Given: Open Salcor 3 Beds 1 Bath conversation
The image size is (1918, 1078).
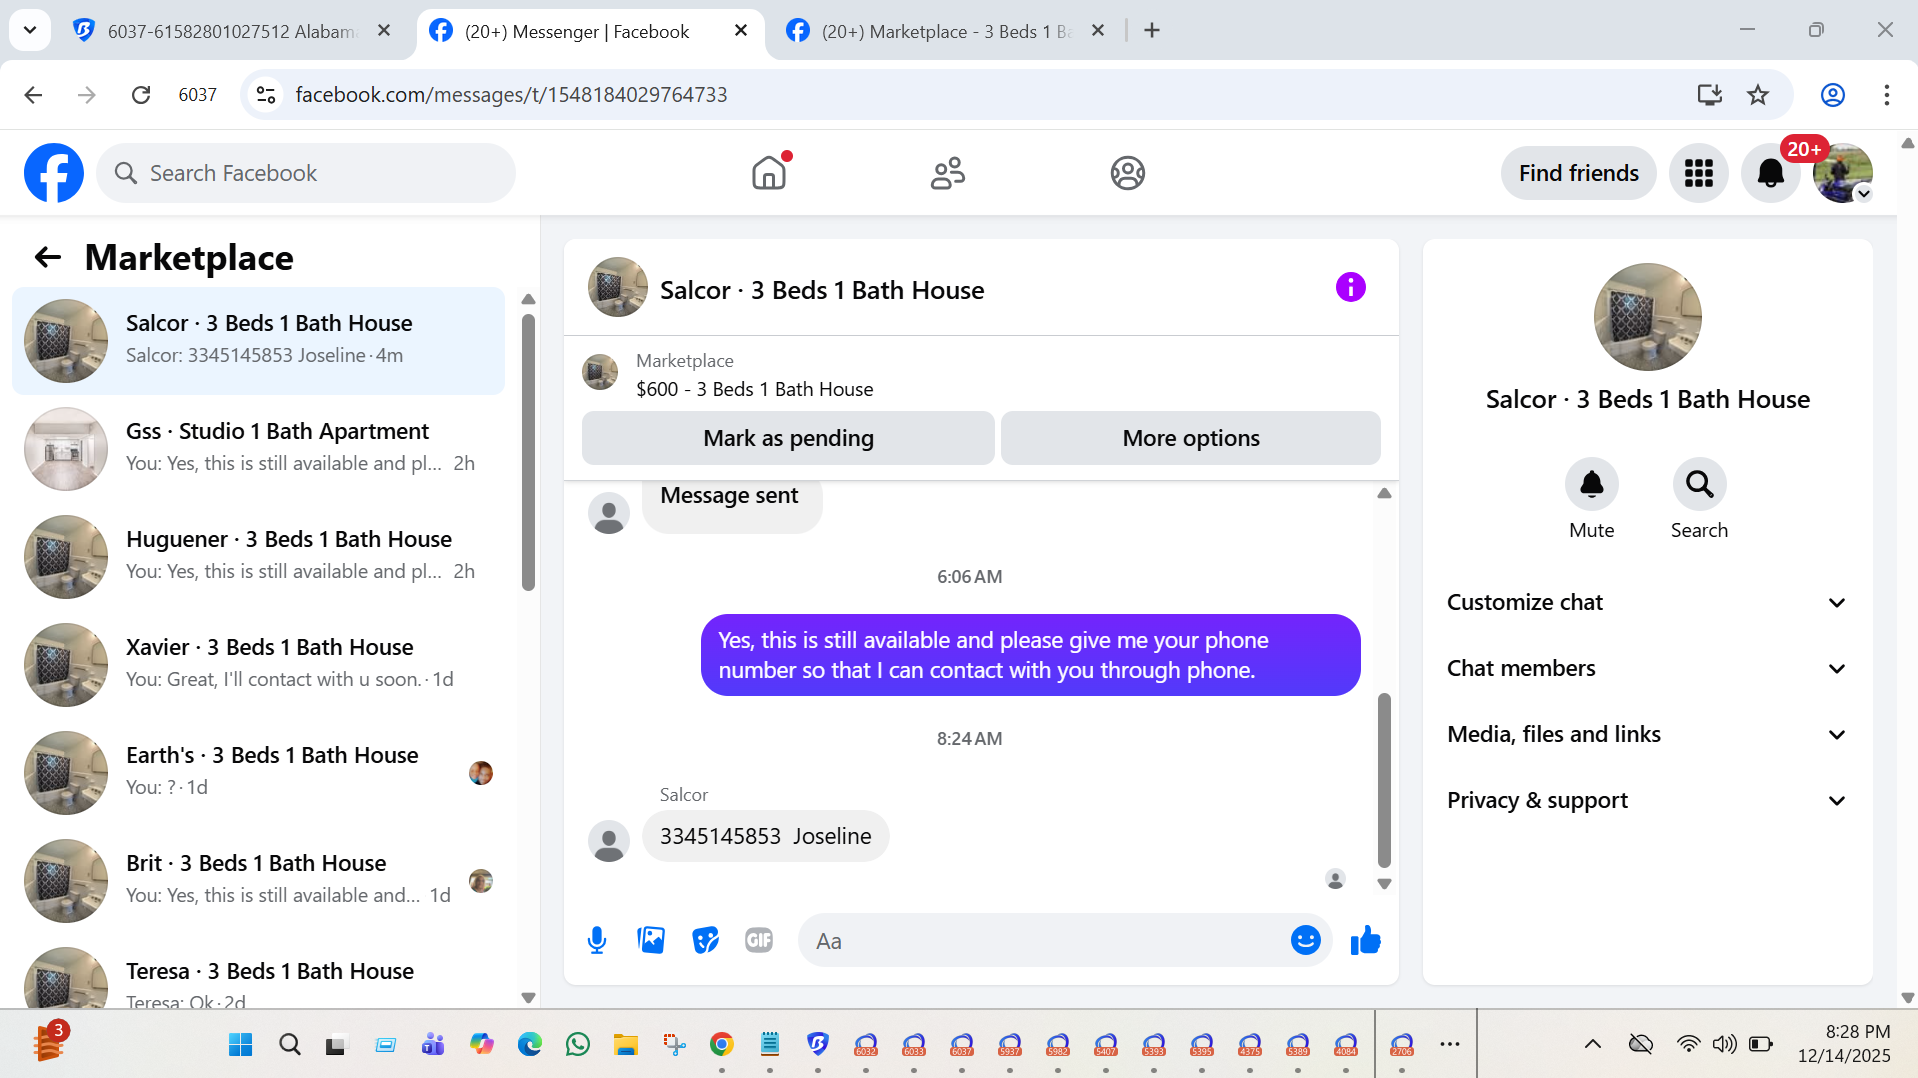Looking at the screenshot, I should [x=258, y=340].
